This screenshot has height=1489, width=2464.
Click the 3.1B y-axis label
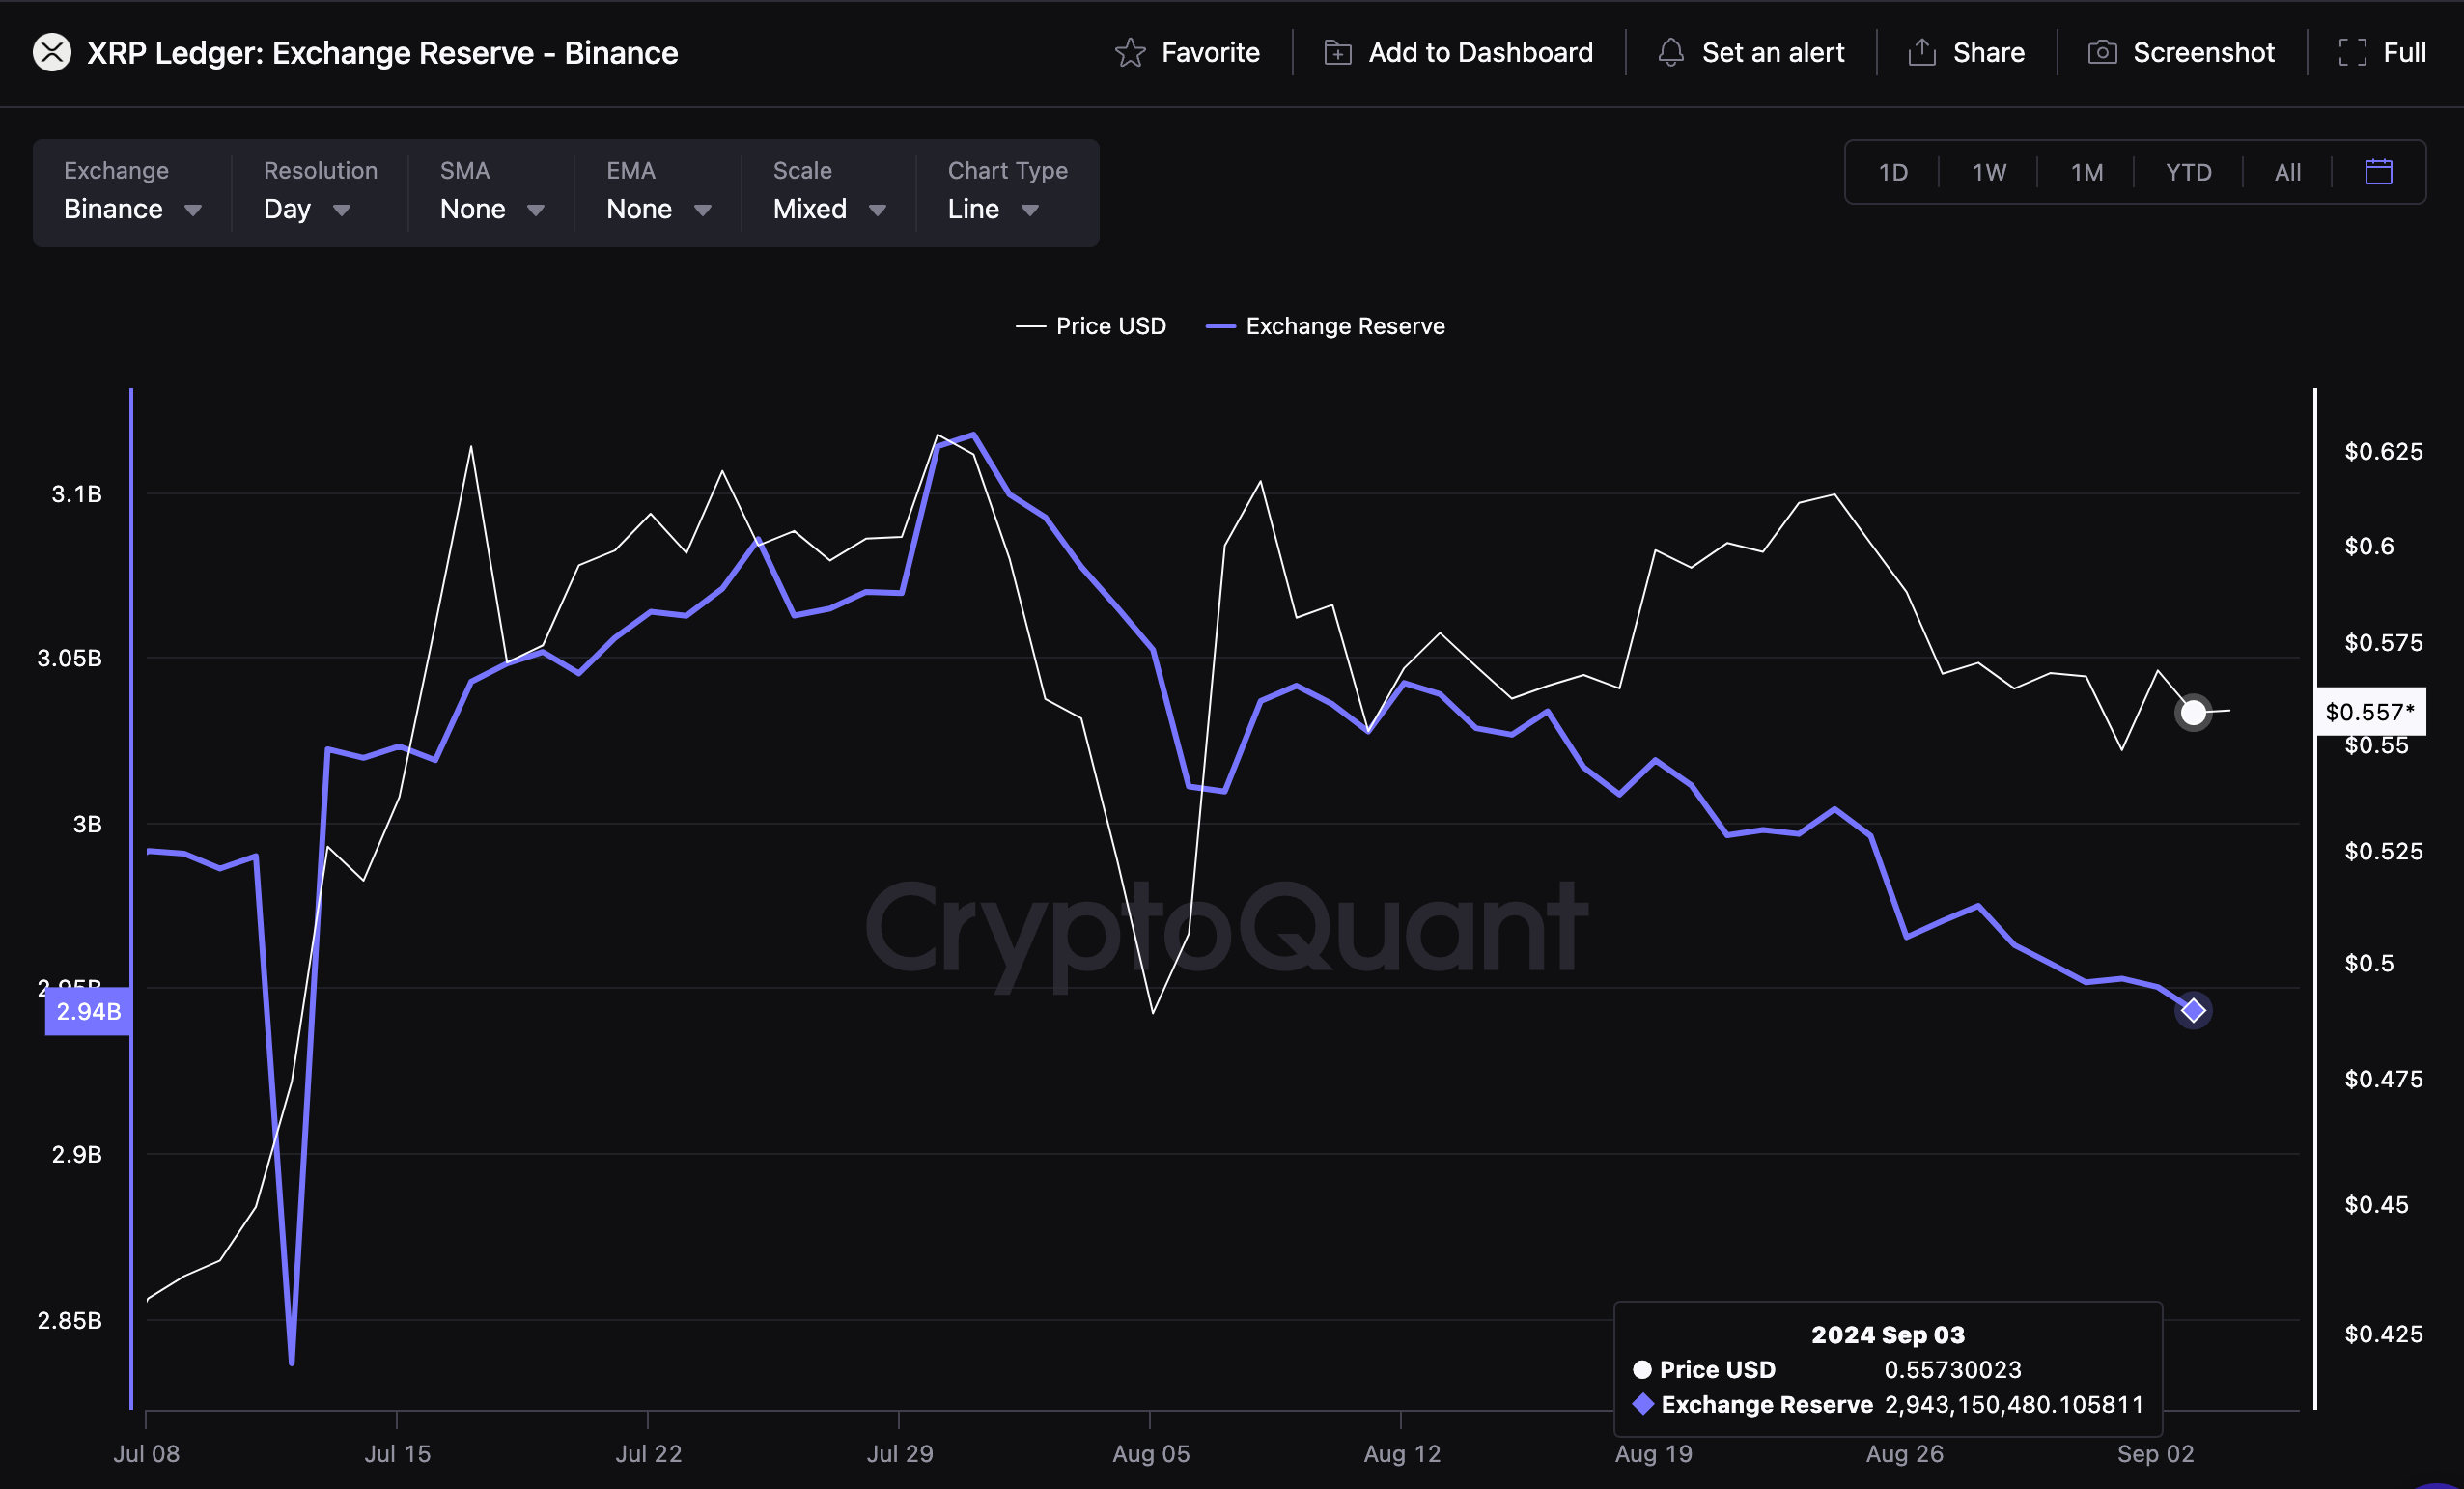[x=76, y=493]
